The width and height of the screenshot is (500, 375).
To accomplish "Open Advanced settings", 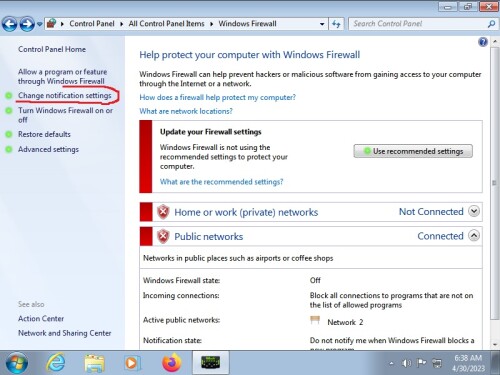I will pyautogui.click(x=48, y=149).
